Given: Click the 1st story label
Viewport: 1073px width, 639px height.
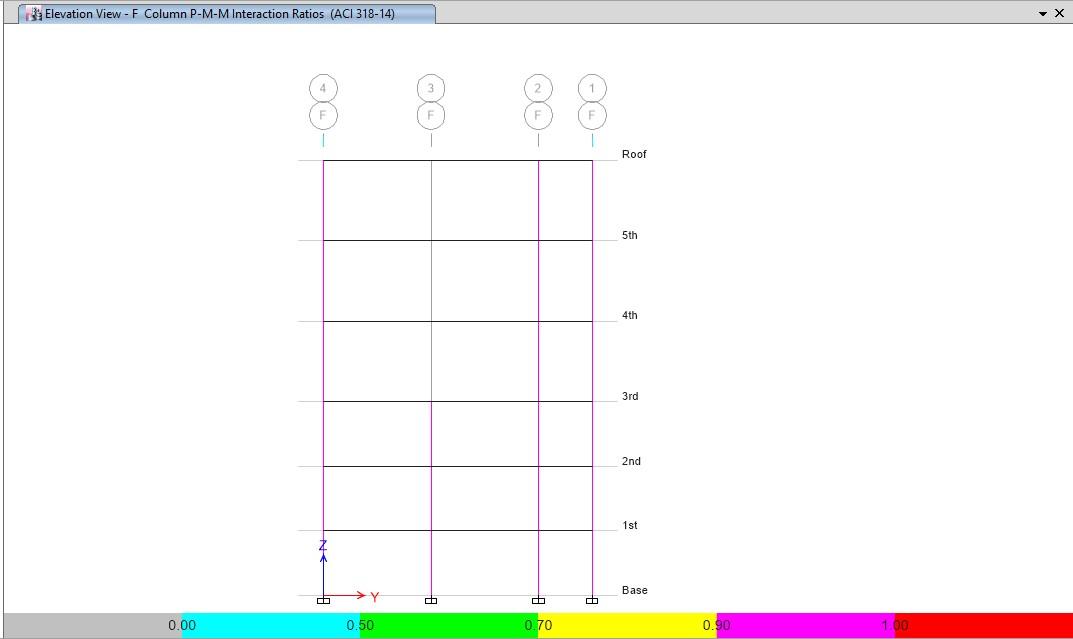Looking at the screenshot, I should point(630,525).
